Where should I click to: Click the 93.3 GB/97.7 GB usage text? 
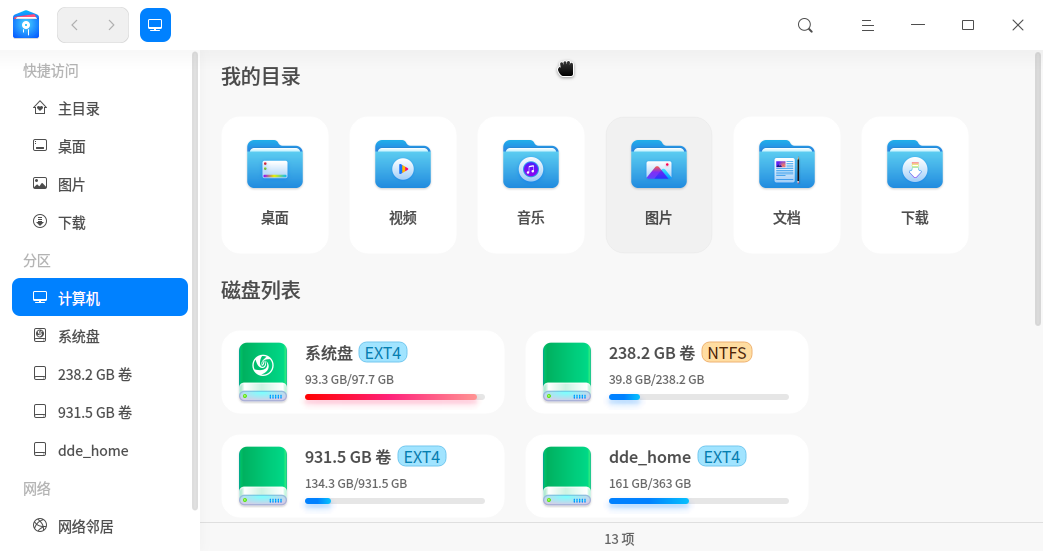tap(349, 379)
